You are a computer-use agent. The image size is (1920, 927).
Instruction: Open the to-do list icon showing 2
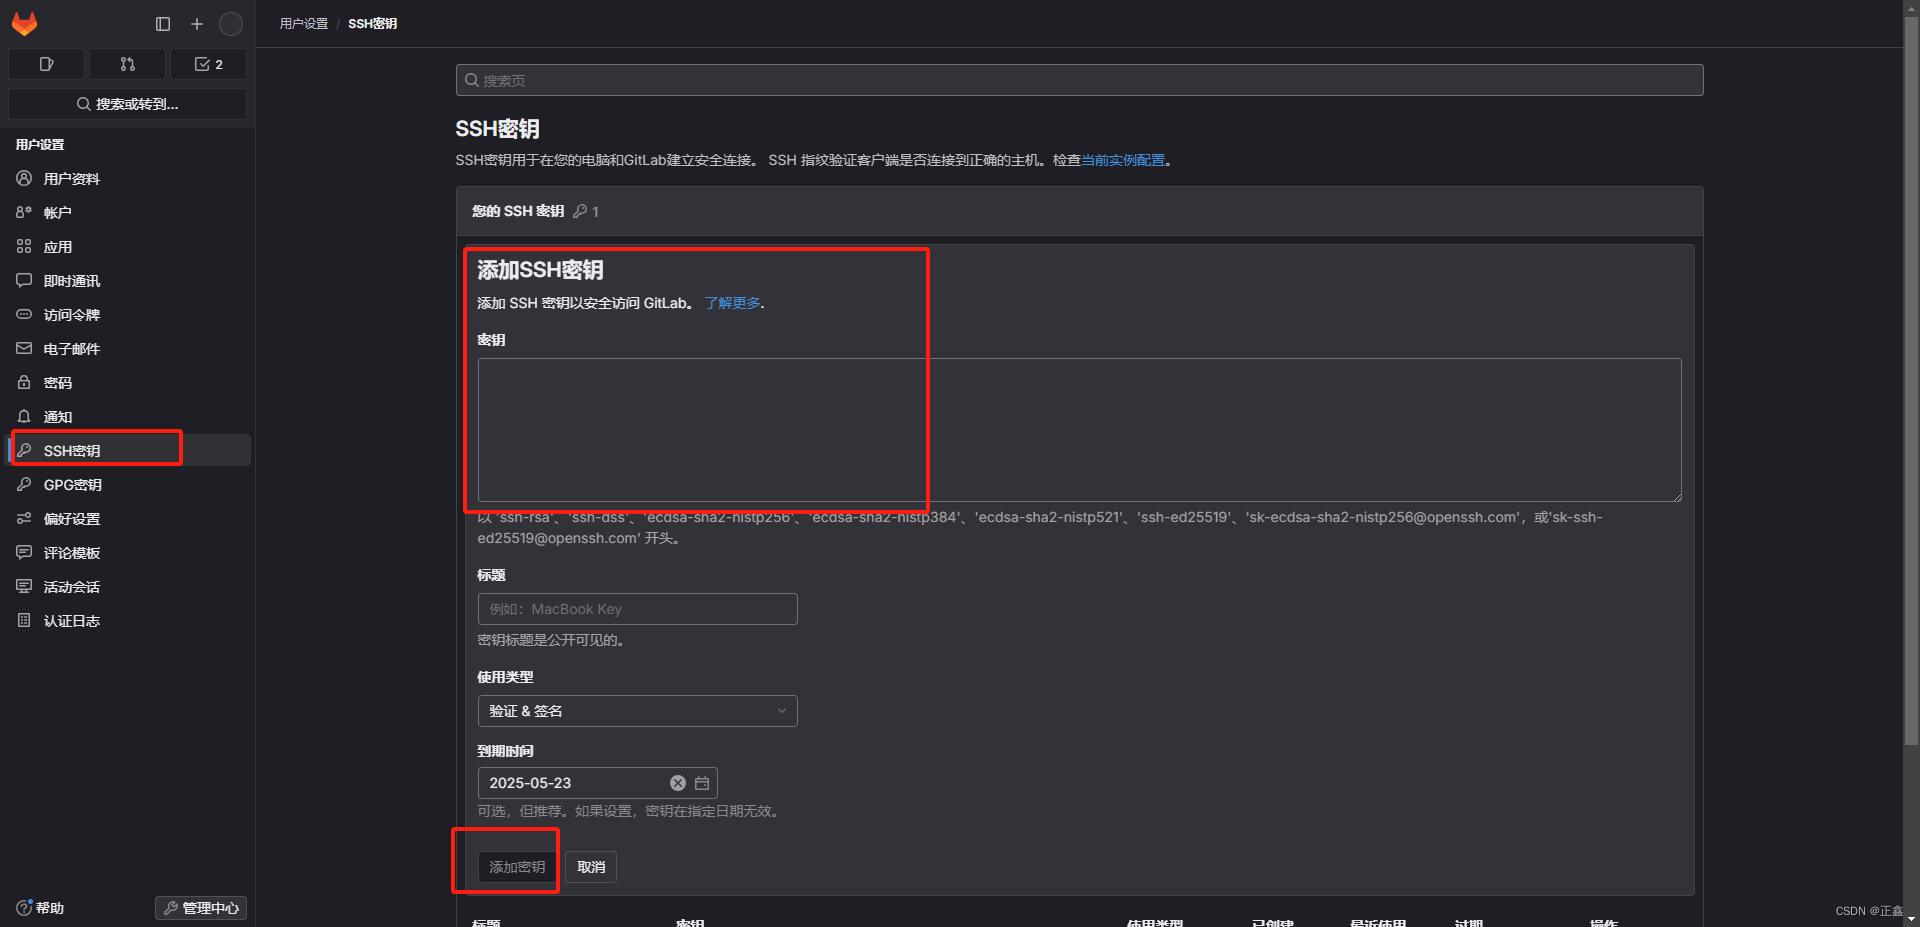pos(208,64)
